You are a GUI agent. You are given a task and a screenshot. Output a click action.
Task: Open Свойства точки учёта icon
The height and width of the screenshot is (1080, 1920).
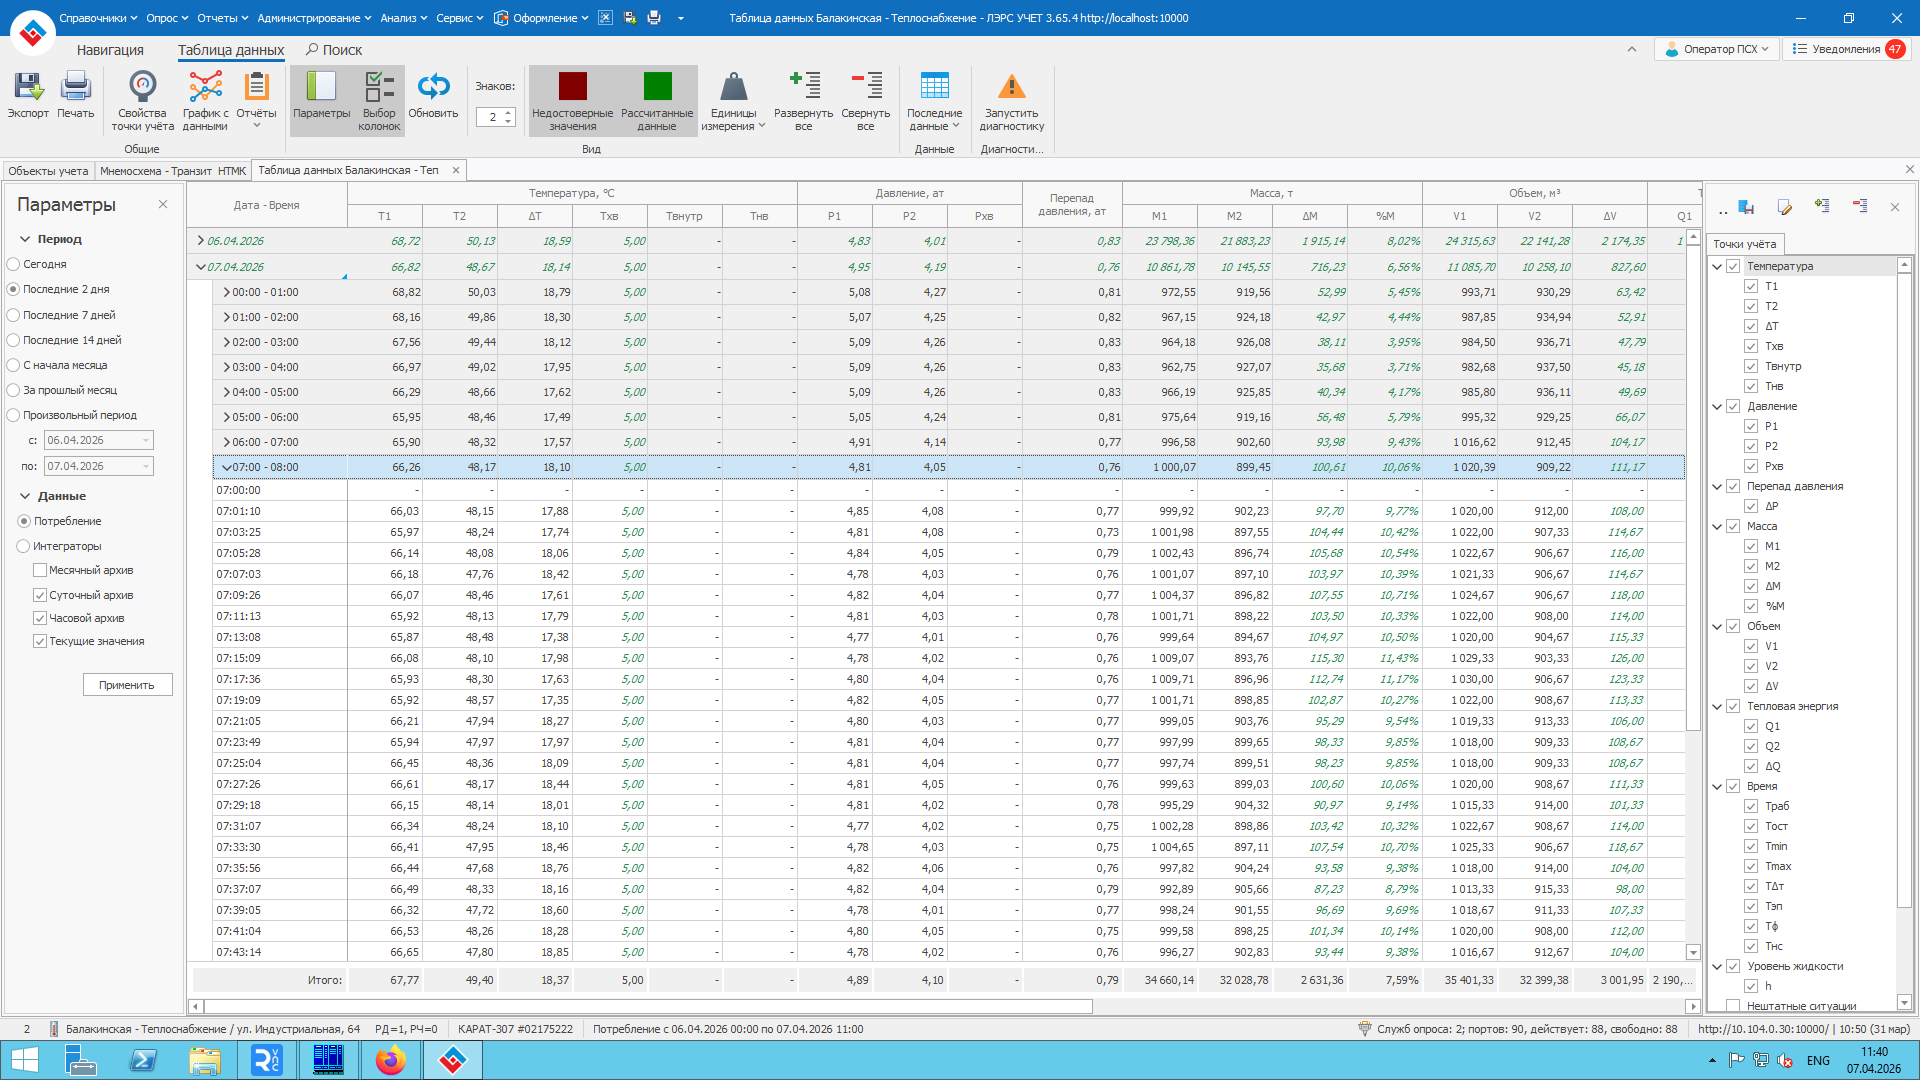(142, 88)
